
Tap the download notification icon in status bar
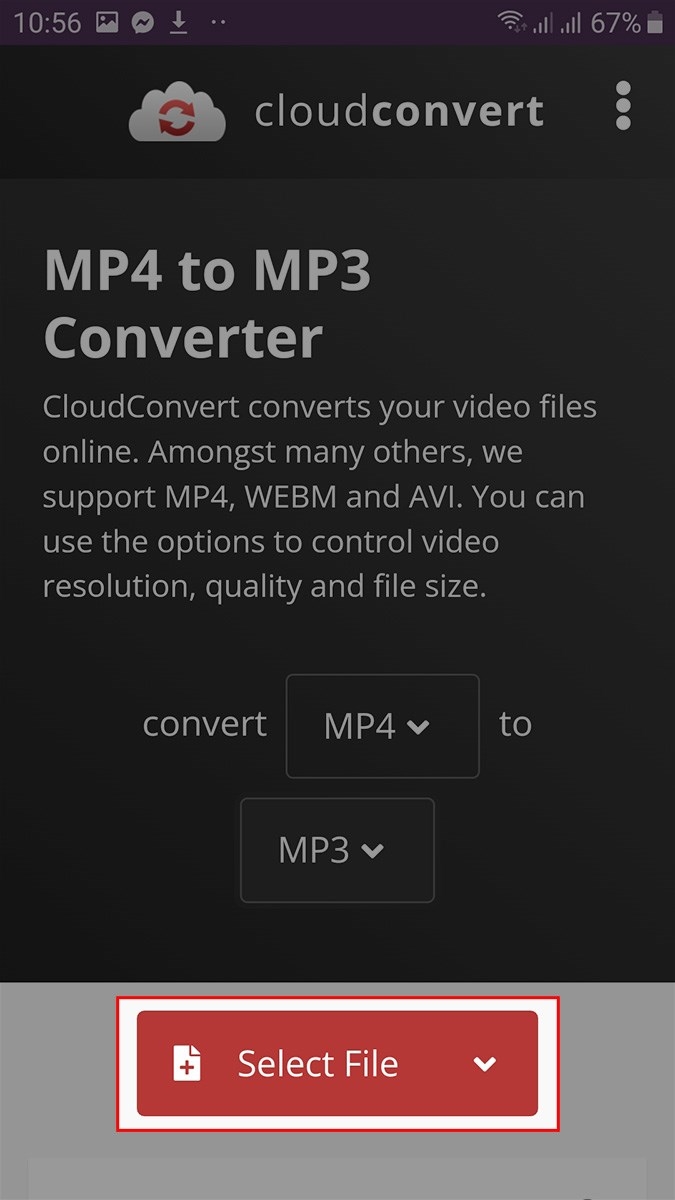pos(178,23)
